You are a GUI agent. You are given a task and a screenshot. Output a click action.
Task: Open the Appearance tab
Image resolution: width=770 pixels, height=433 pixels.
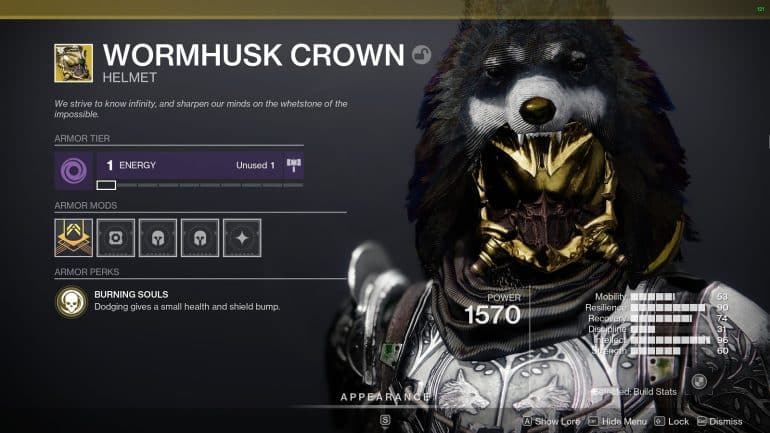pos(385,397)
